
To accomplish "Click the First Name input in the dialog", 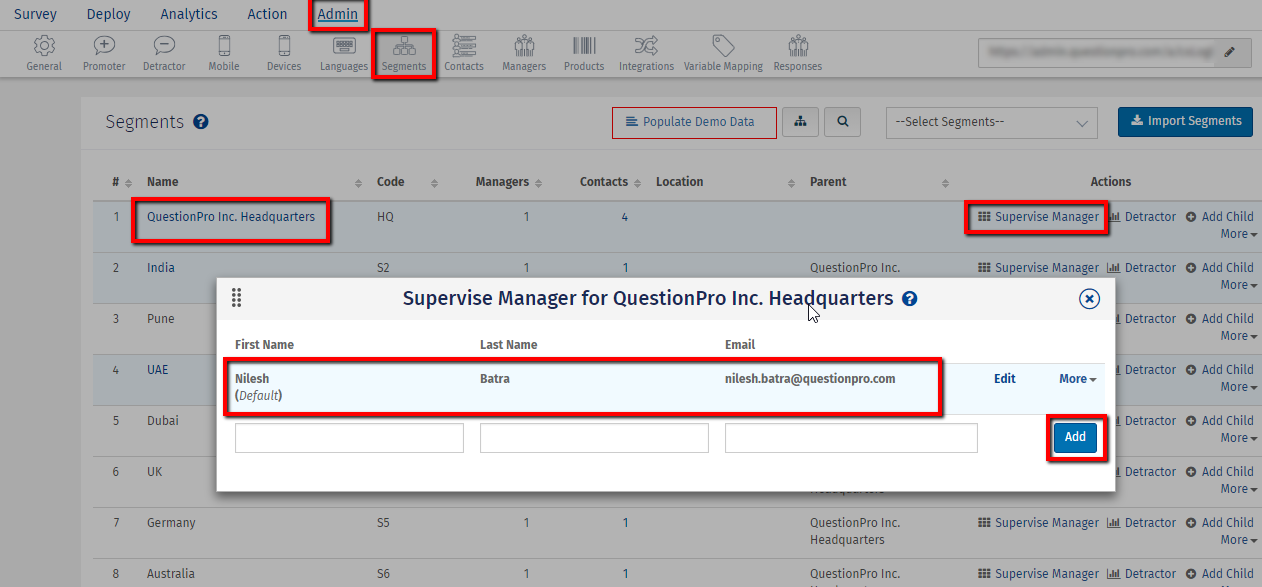I will click(x=348, y=437).
